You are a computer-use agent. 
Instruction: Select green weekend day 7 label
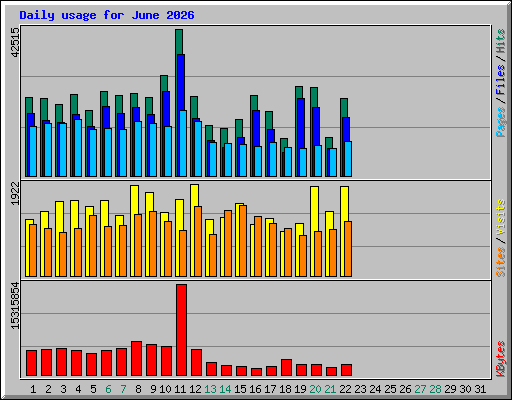123,389
